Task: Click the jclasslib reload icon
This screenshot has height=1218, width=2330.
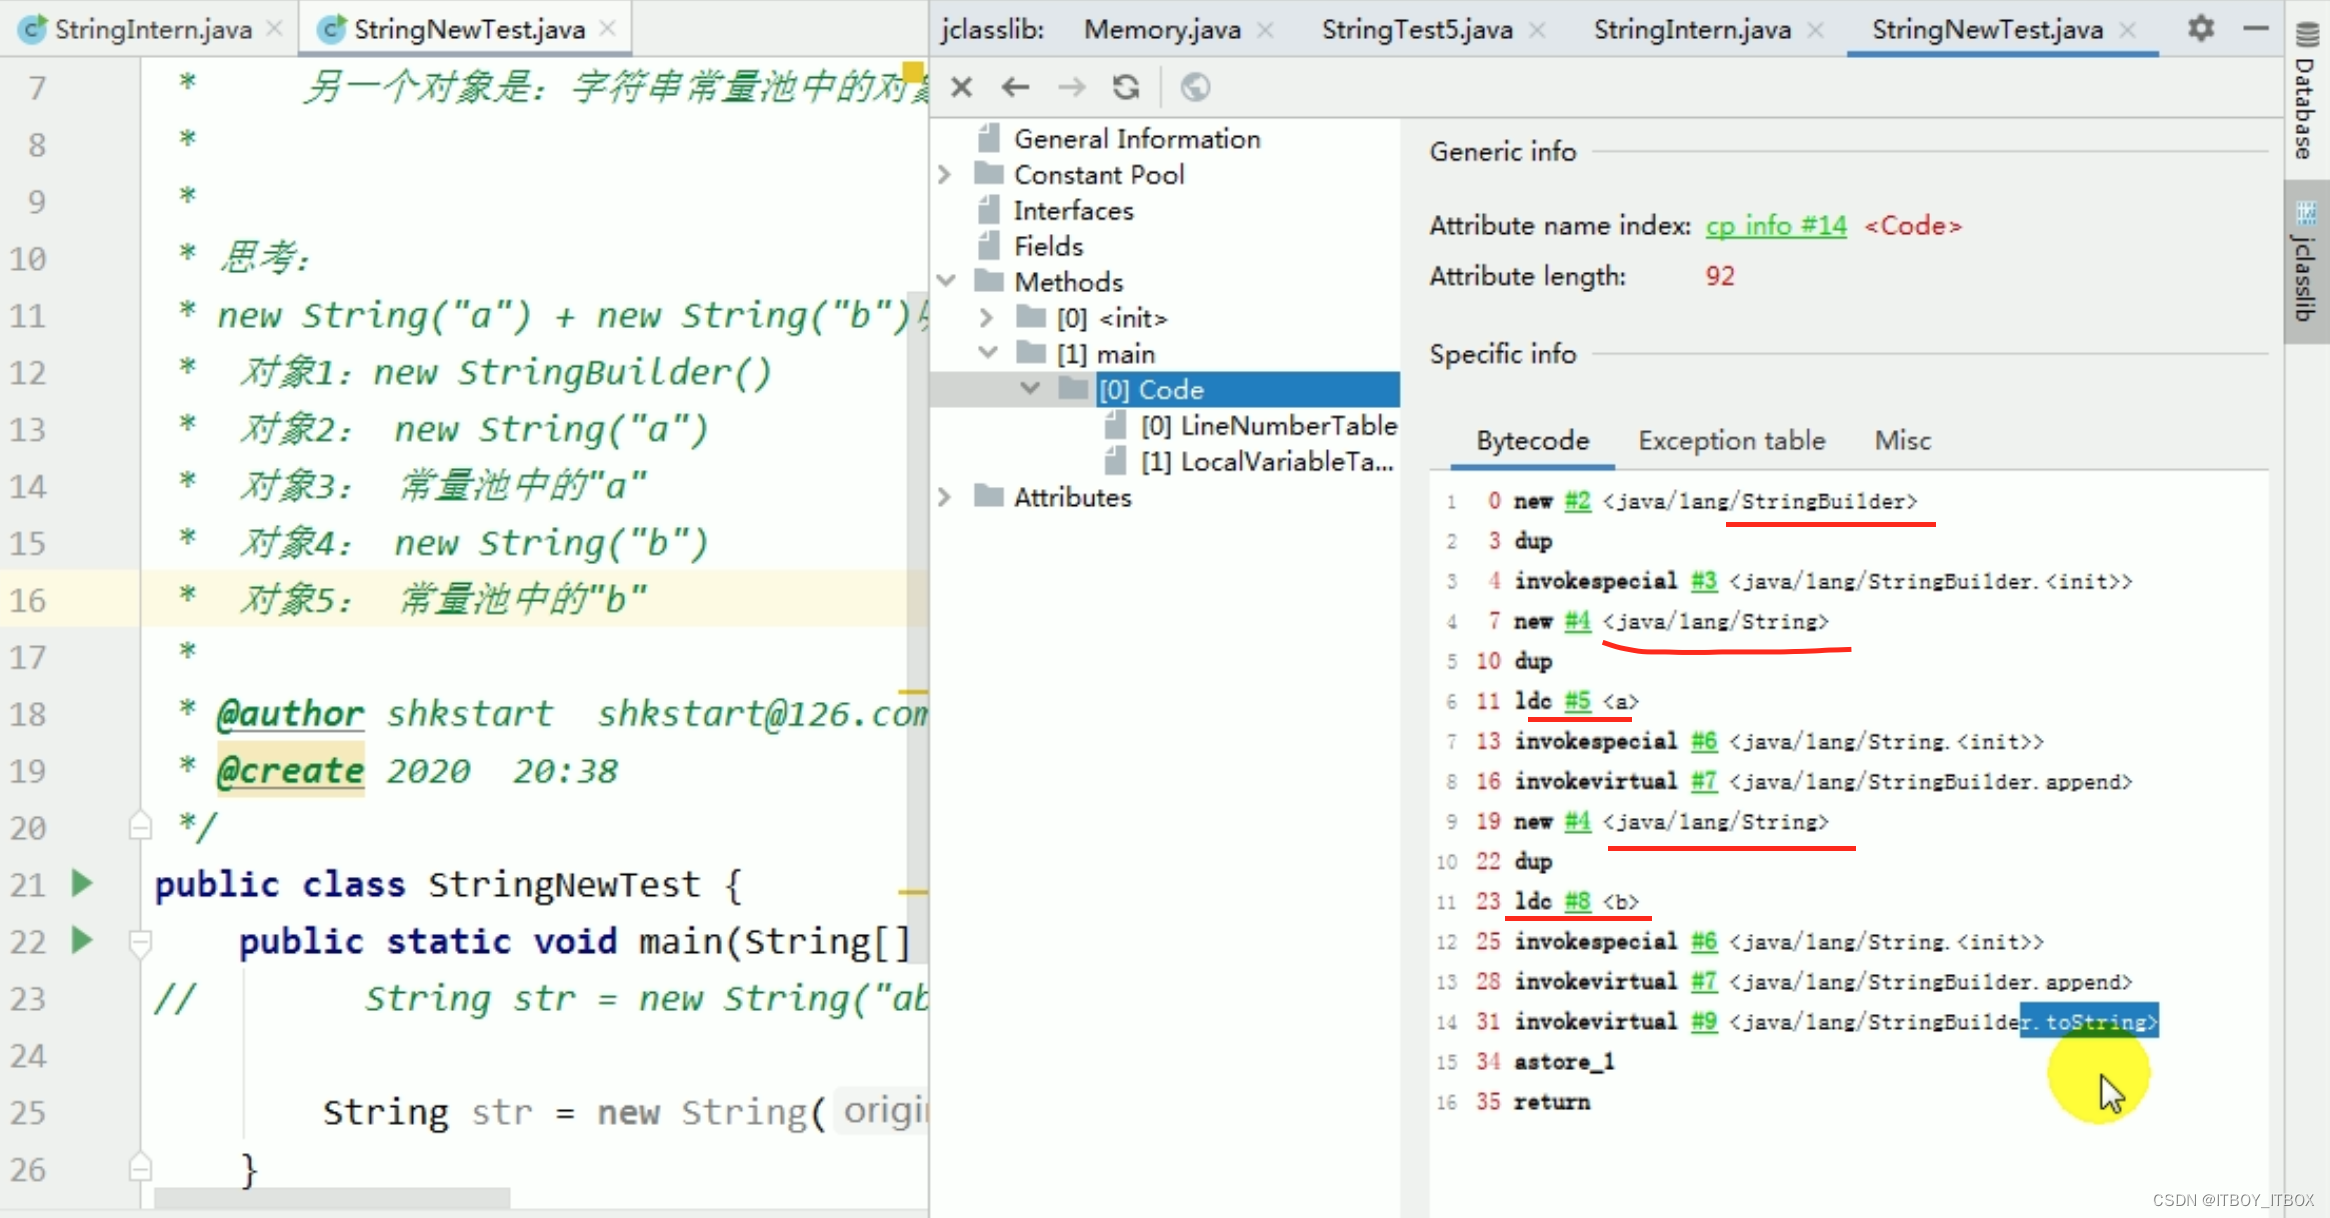Action: tap(1126, 88)
